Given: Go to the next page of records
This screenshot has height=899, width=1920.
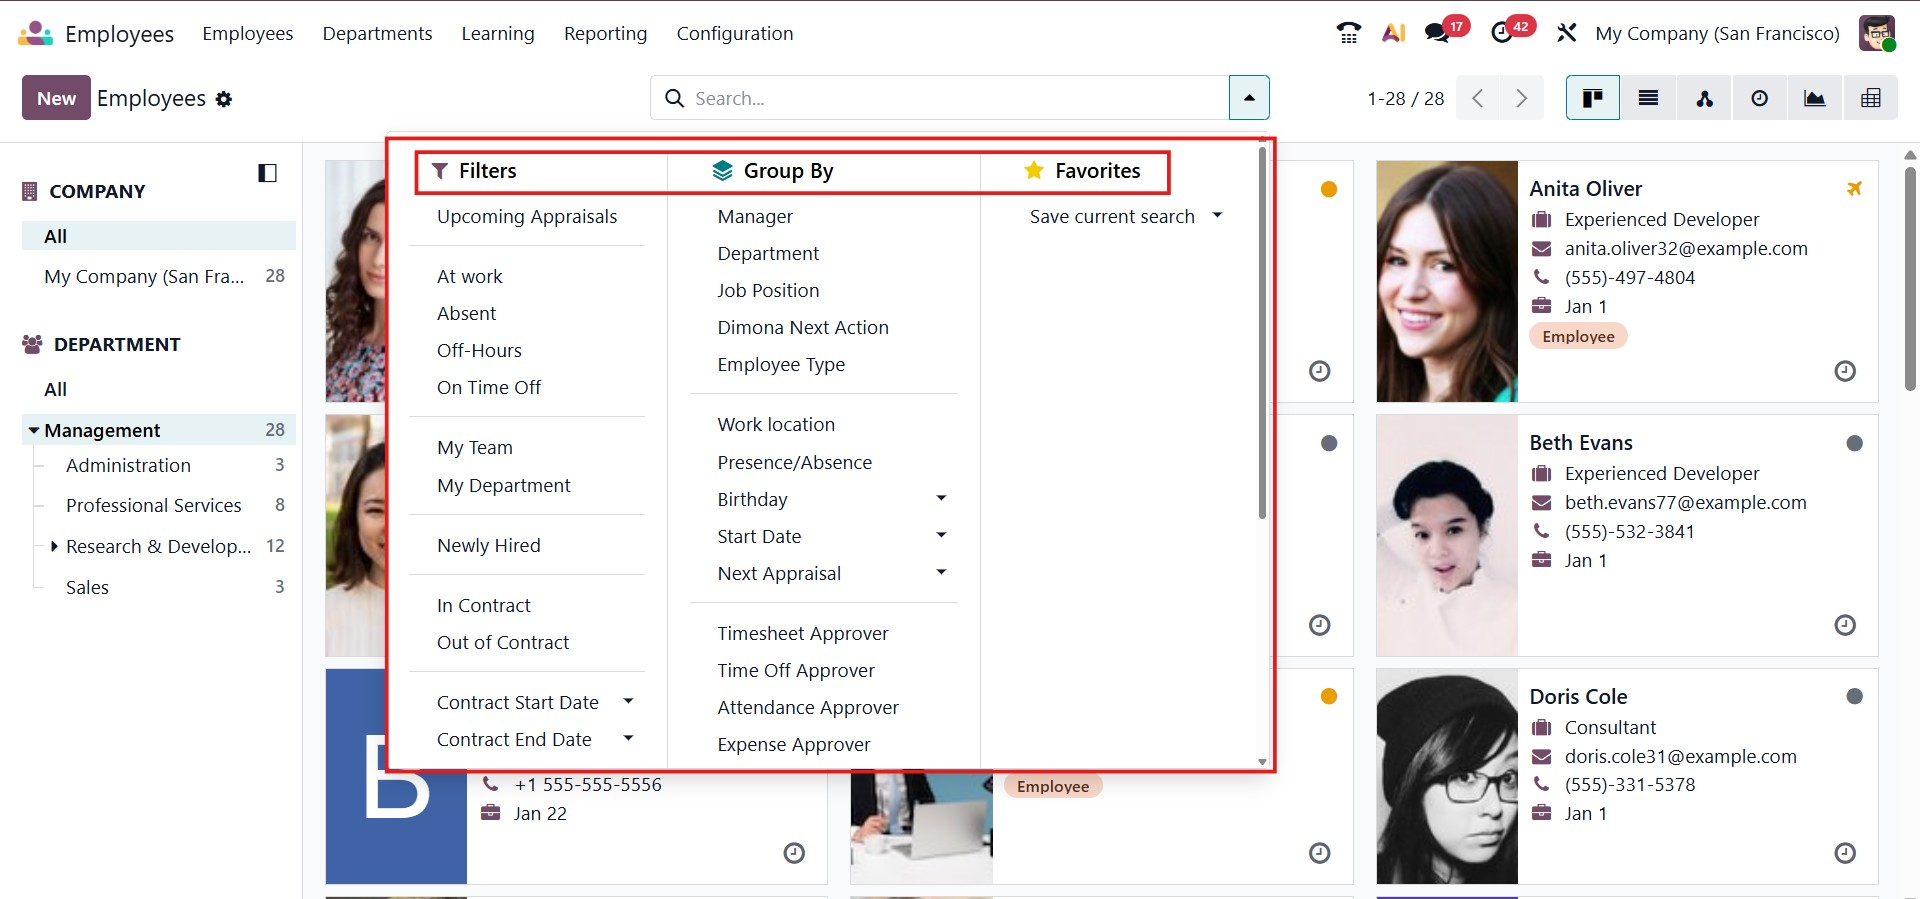Looking at the screenshot, I should coord(1521,98).
